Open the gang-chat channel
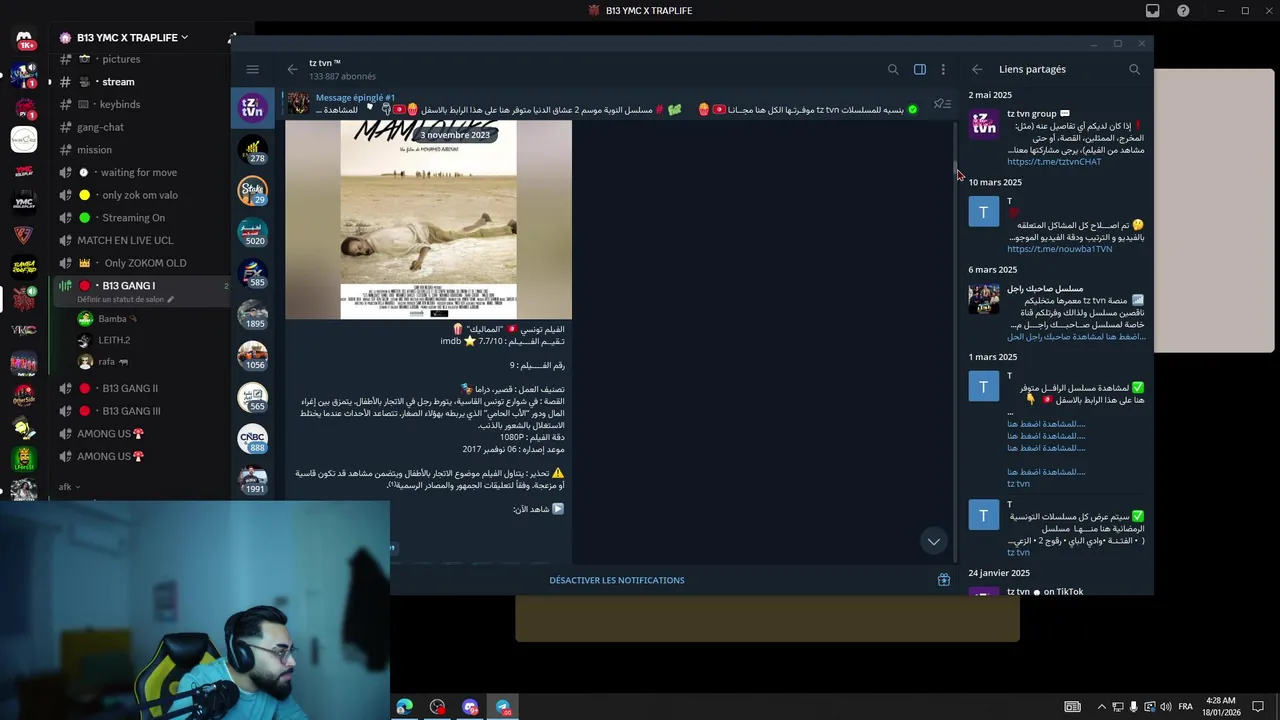This screenshot has width=1280, height=720. pos(100,127)
